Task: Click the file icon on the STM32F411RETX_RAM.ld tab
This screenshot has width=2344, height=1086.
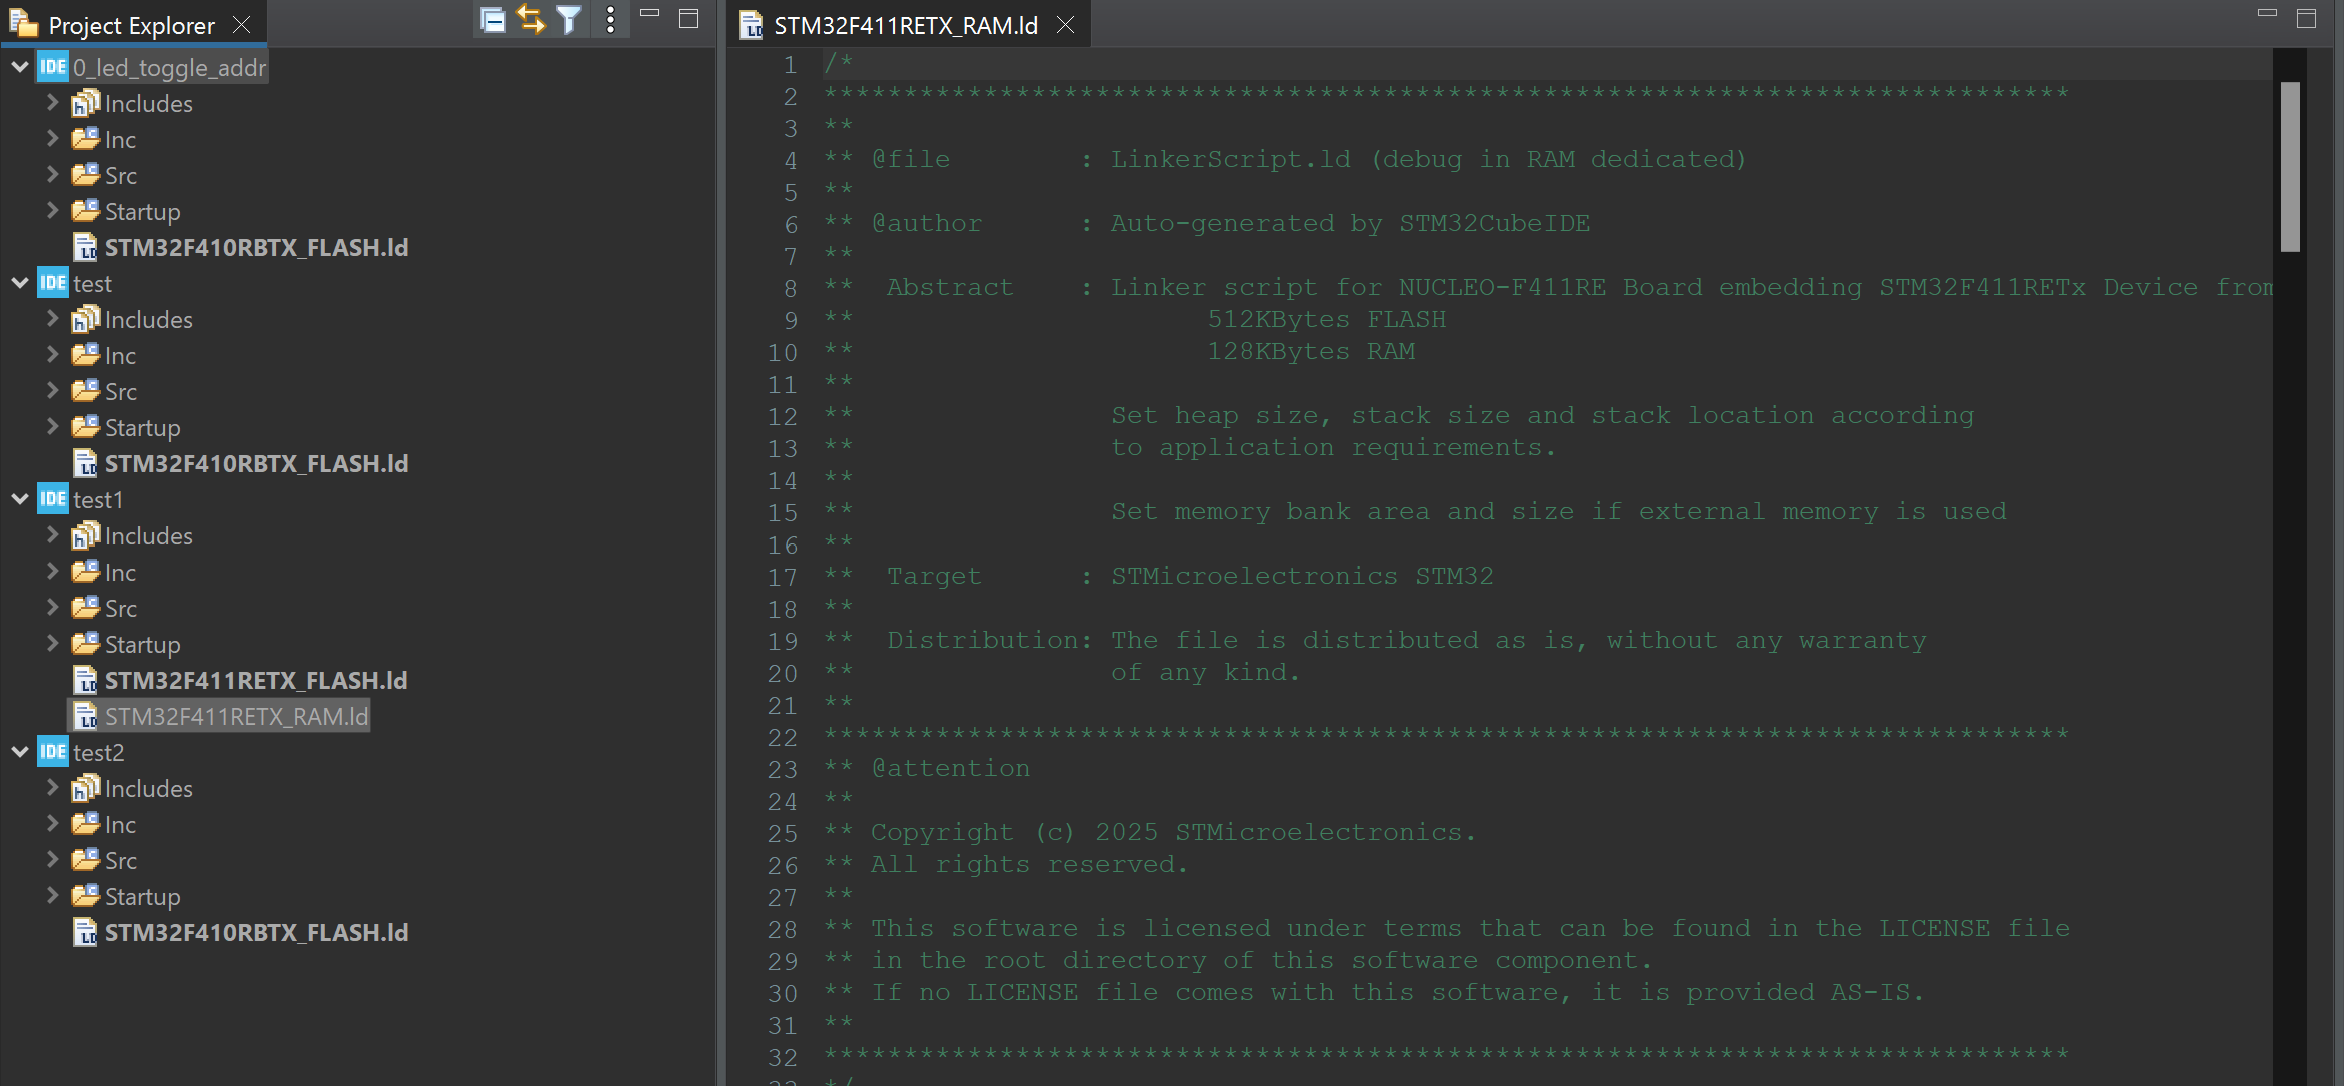Action: [x=751, y=25]
